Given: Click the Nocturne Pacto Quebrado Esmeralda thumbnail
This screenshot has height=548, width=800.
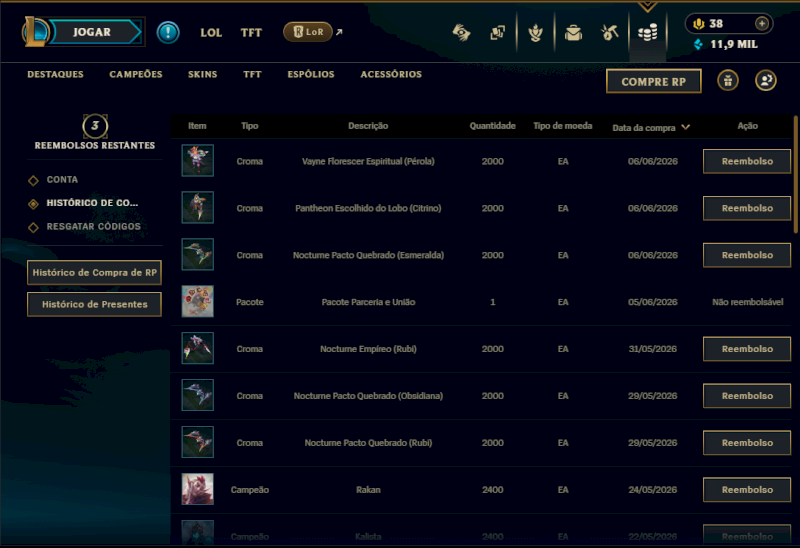Looking at the screenshot, I should [x=197, y=254].
